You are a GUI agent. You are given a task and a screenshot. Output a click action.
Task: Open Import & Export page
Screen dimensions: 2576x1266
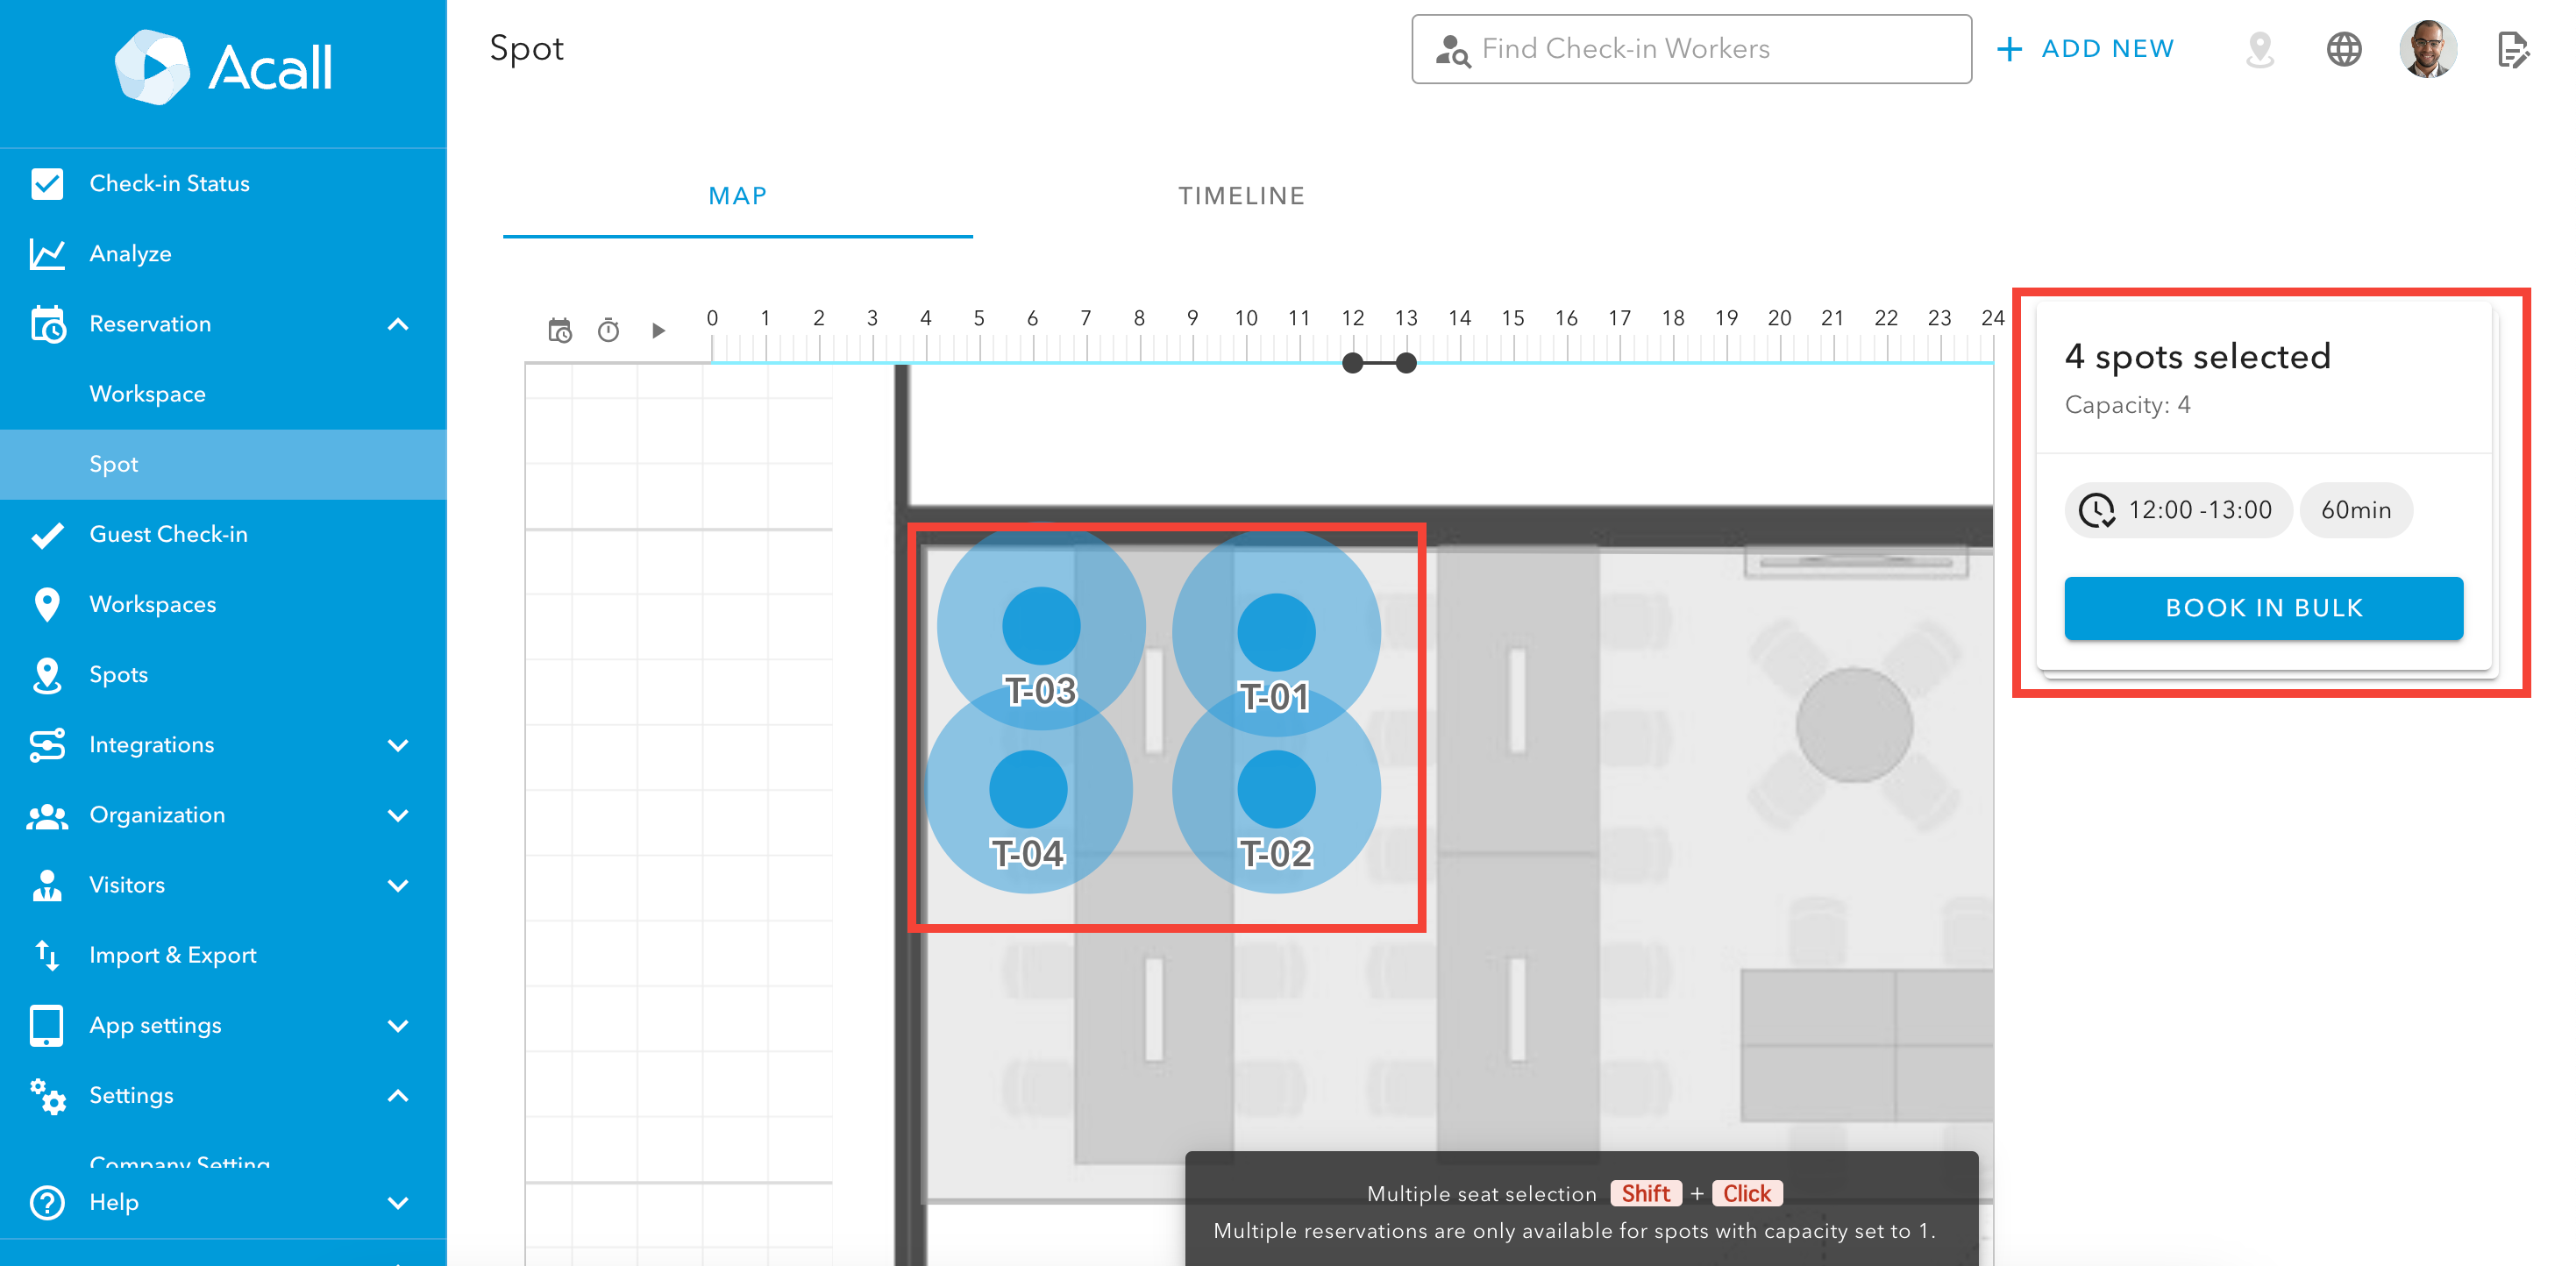click(223, 955)
